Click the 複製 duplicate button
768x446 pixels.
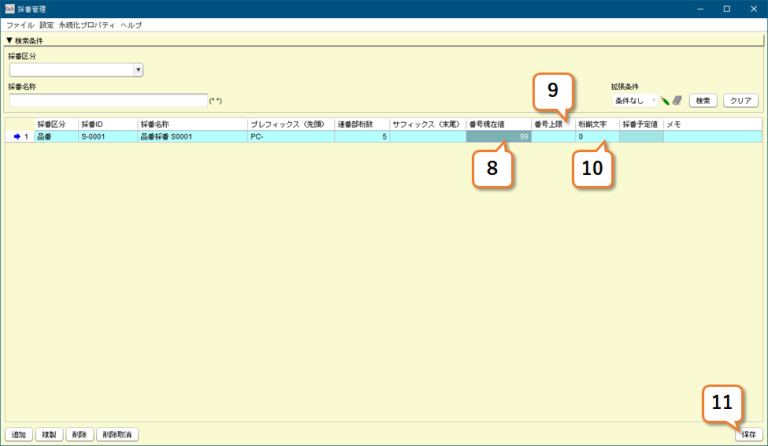[48, 435]
